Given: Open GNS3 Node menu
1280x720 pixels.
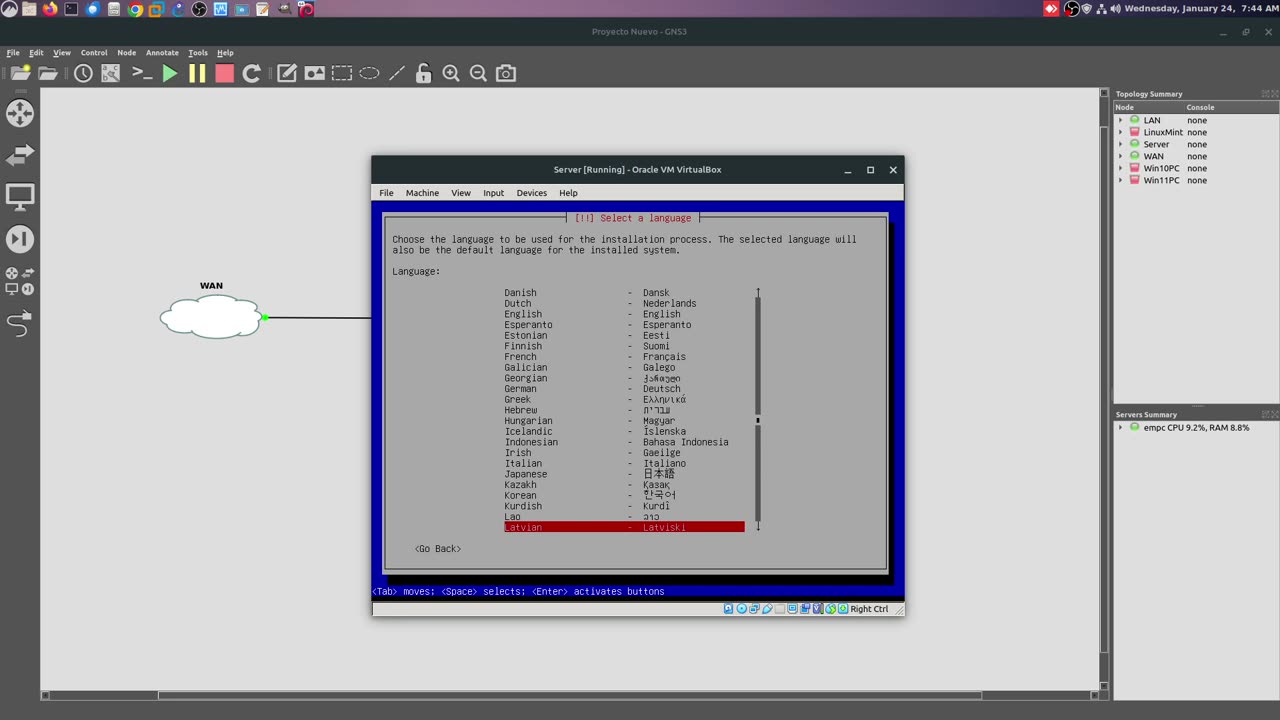Looking at the screenshot, I should pos(126,53).
